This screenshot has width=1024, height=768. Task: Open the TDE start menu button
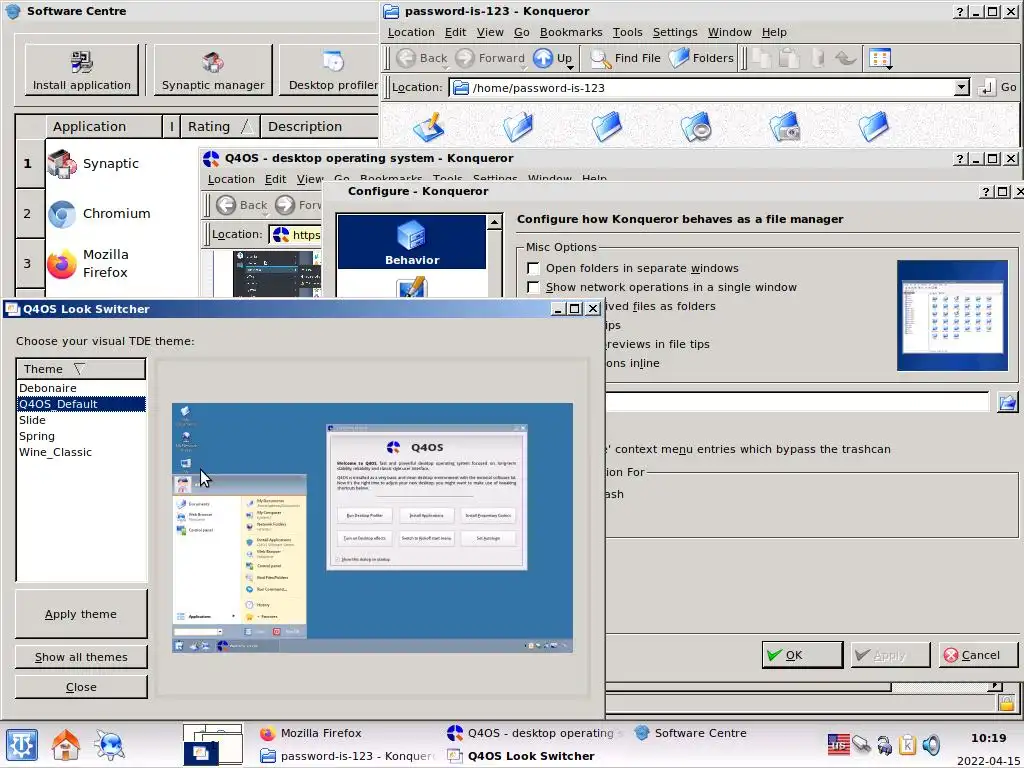[22, 744]
